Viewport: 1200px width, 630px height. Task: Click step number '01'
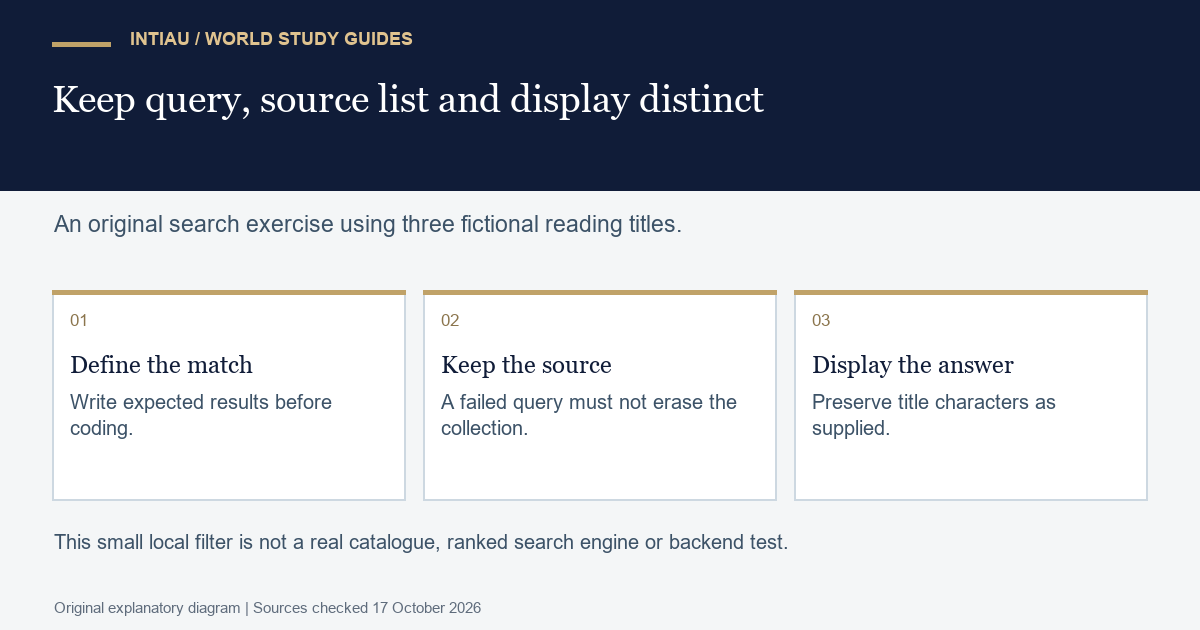pos(79,321)
